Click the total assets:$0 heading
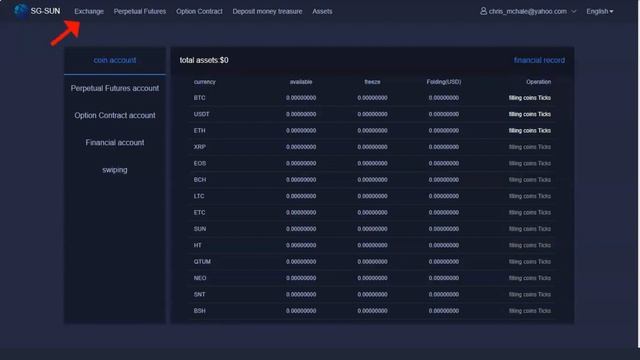640x360 pixels. point(204,60)
